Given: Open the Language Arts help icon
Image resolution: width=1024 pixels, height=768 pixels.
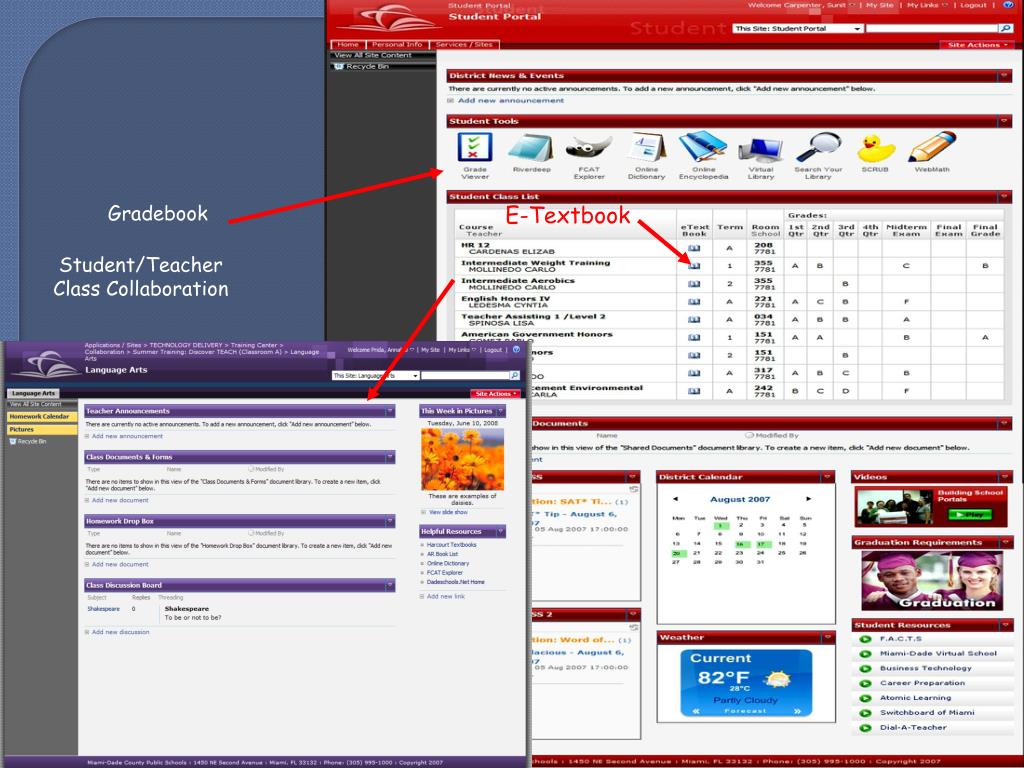Looking at the screenshot, I should click(516, 349).
